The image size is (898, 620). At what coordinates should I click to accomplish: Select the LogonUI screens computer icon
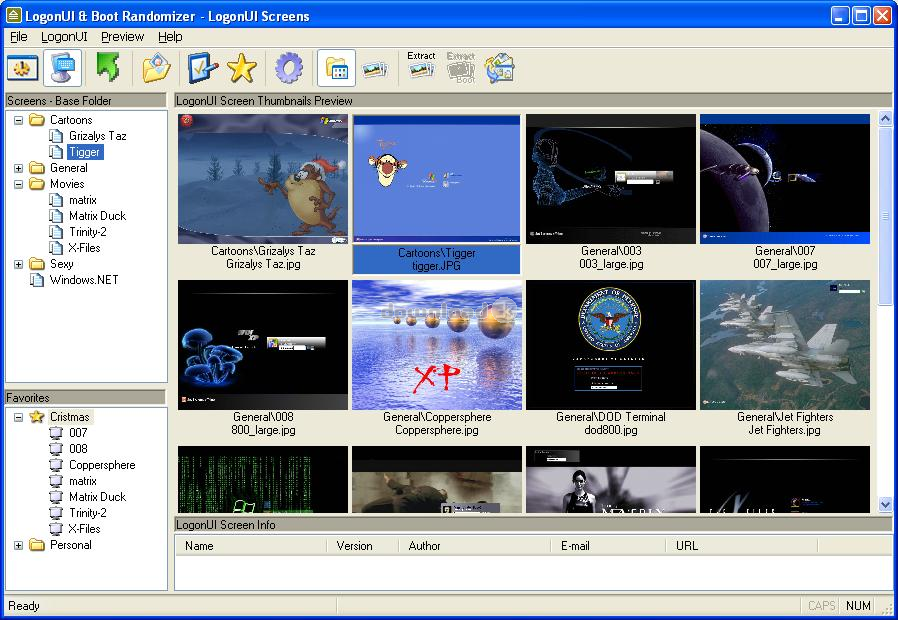coord(62,68)
